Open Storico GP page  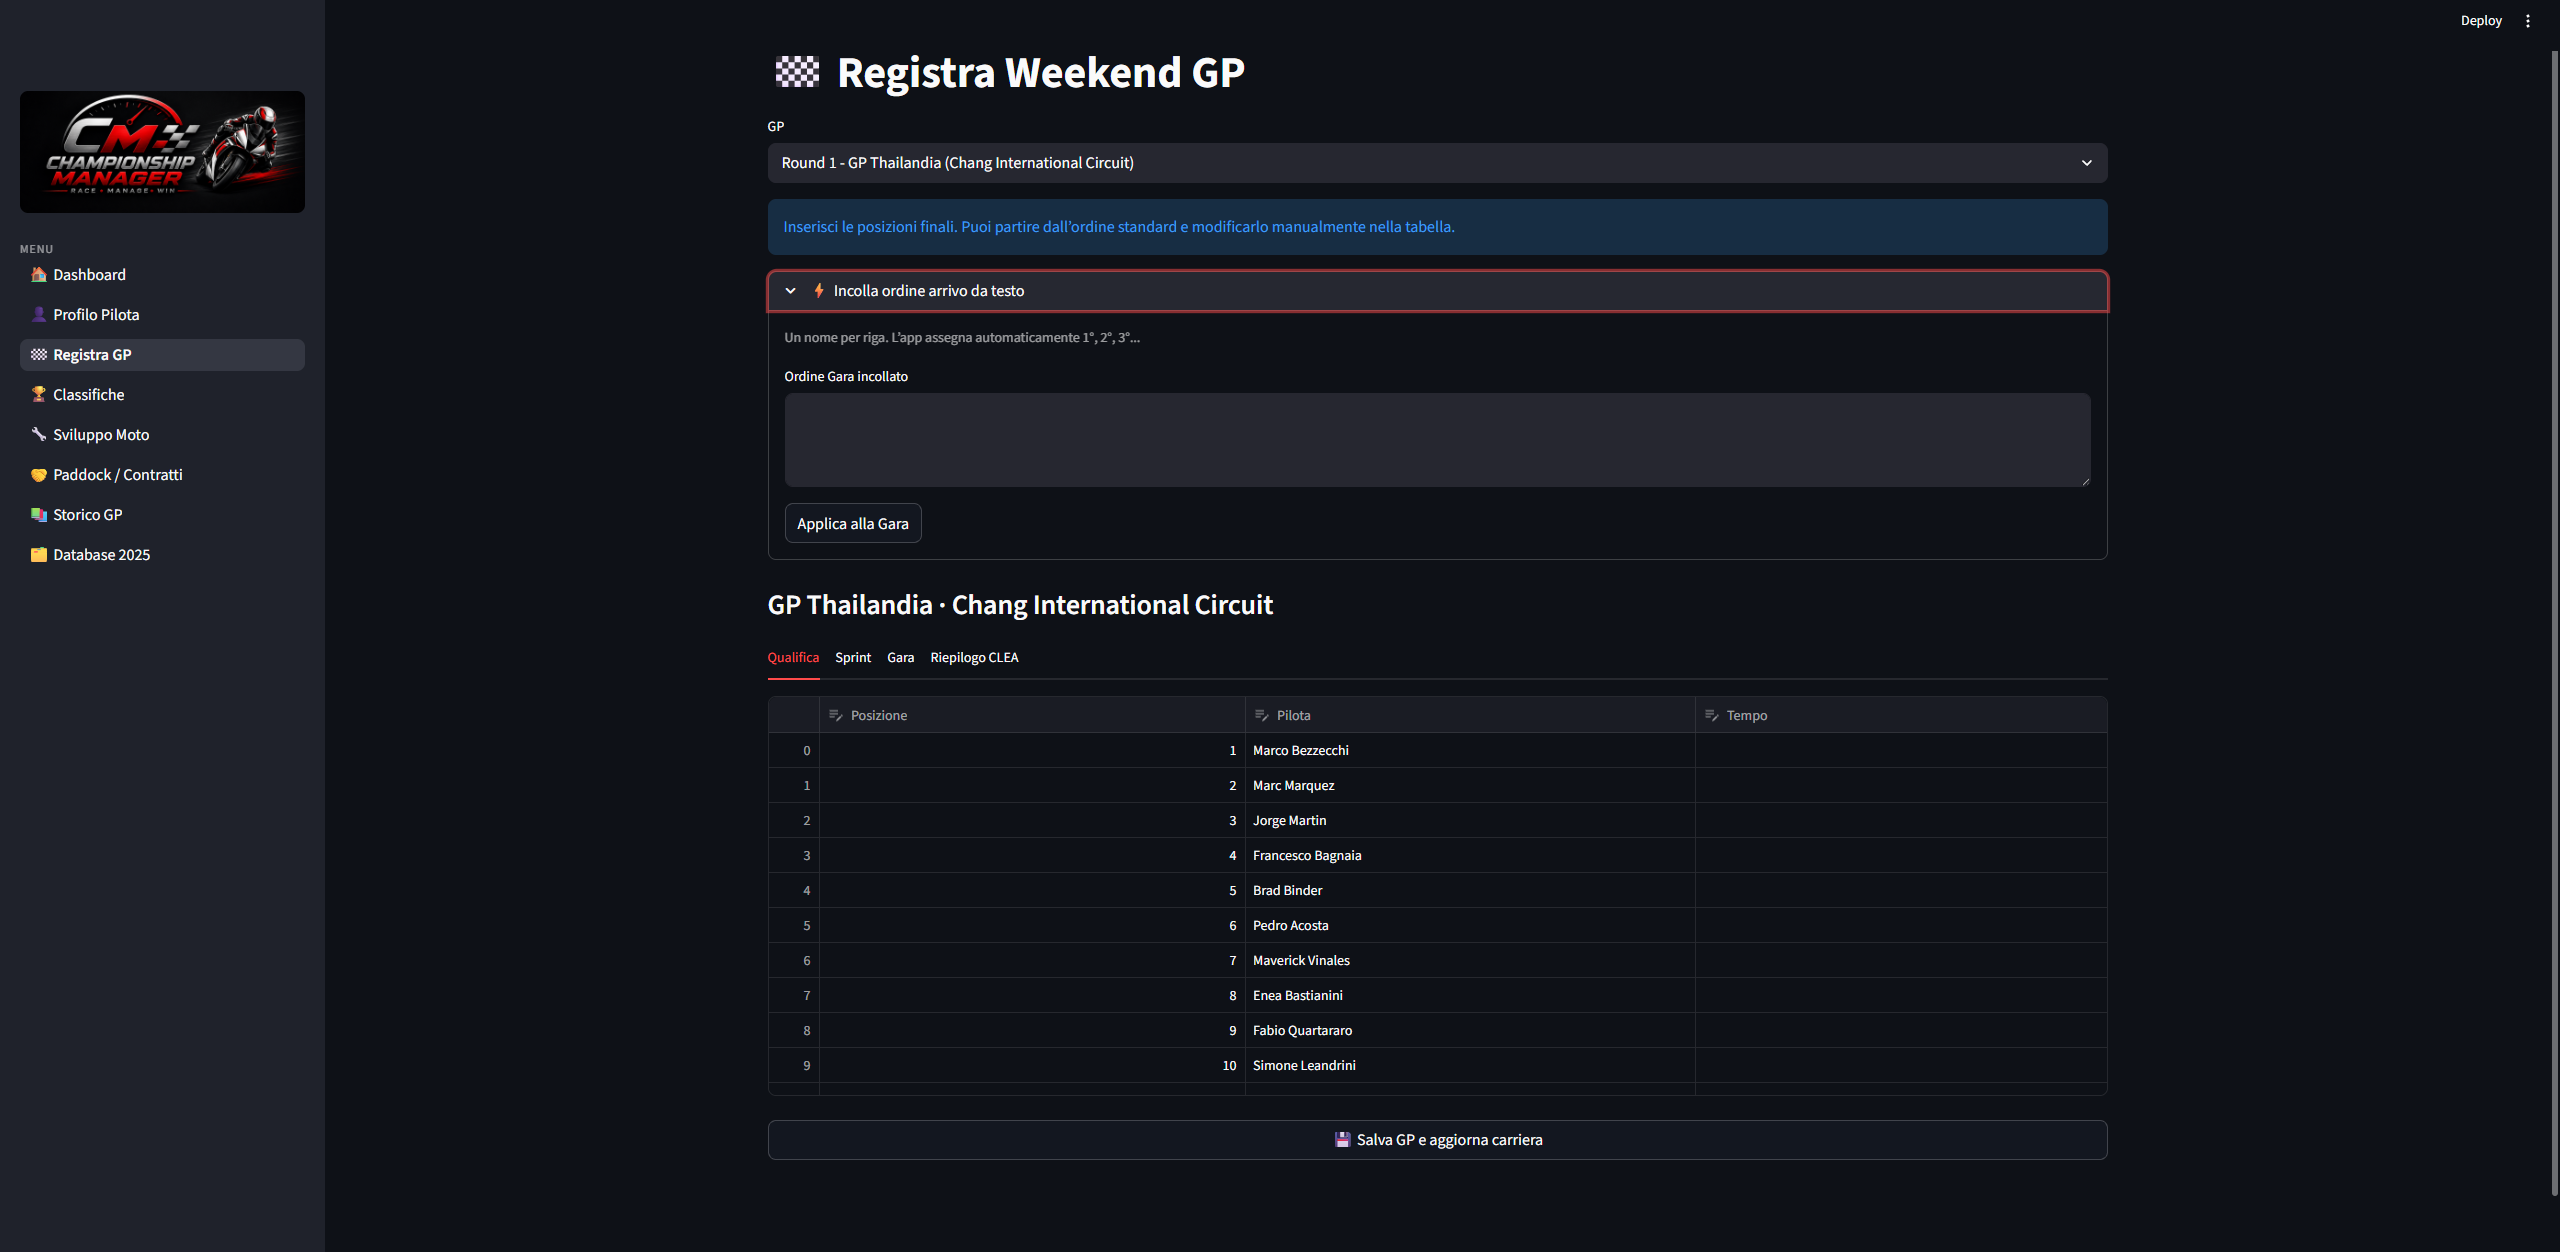(162, 514)
